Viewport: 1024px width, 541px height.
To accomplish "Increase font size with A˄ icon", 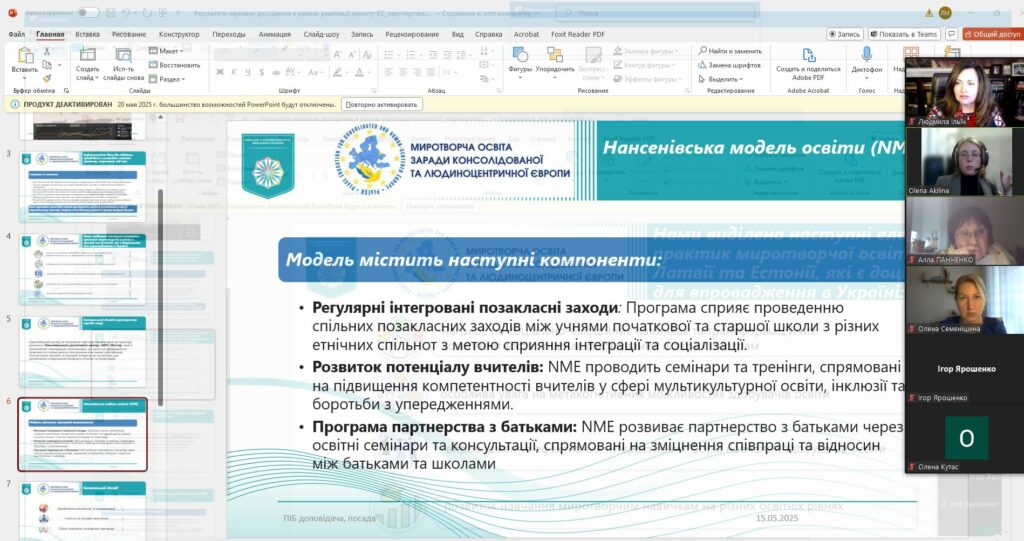I will [338, 54].
